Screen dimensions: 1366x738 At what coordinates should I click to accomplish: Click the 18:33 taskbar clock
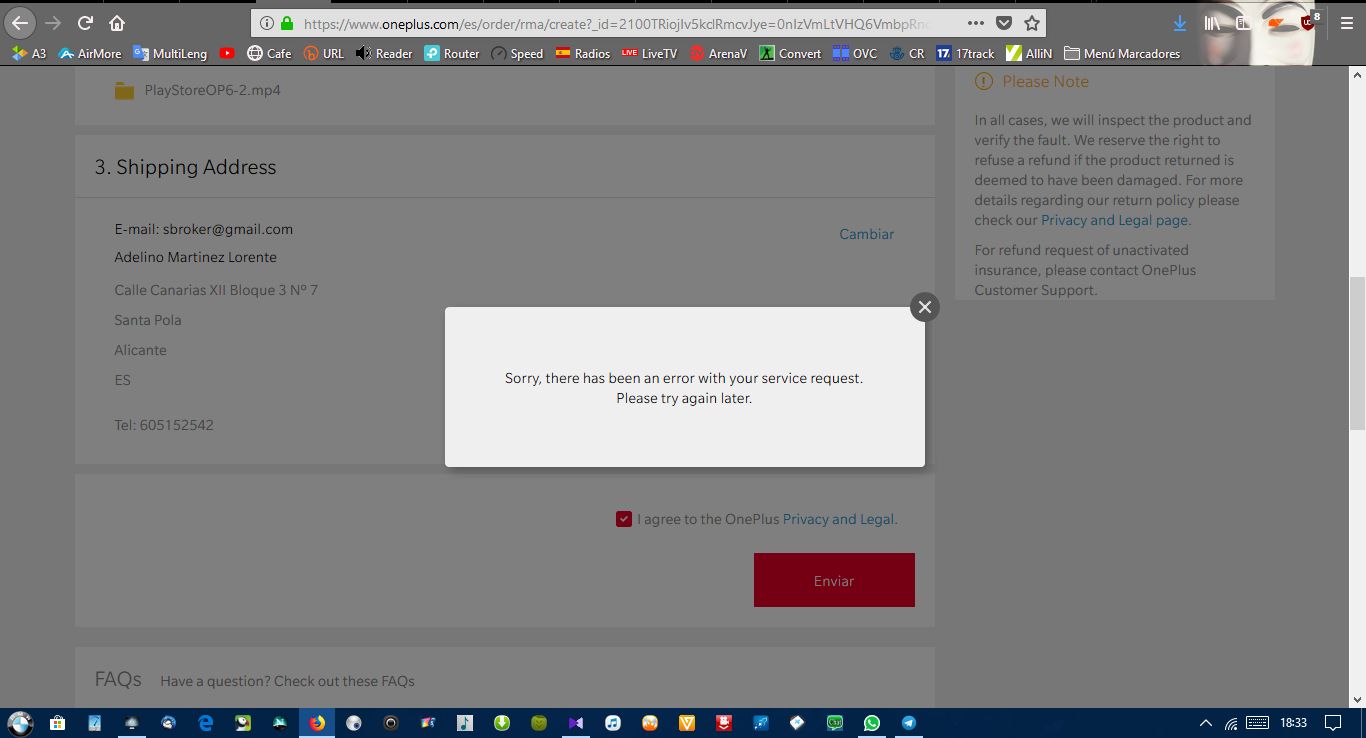coord(1293,722)
